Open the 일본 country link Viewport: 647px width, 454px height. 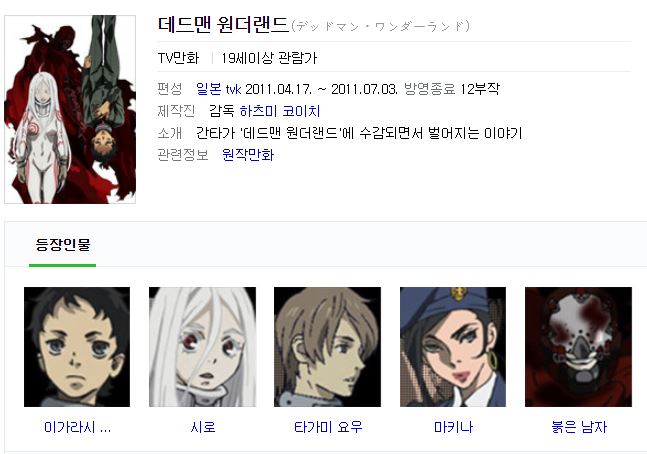(x=209, y=89)
